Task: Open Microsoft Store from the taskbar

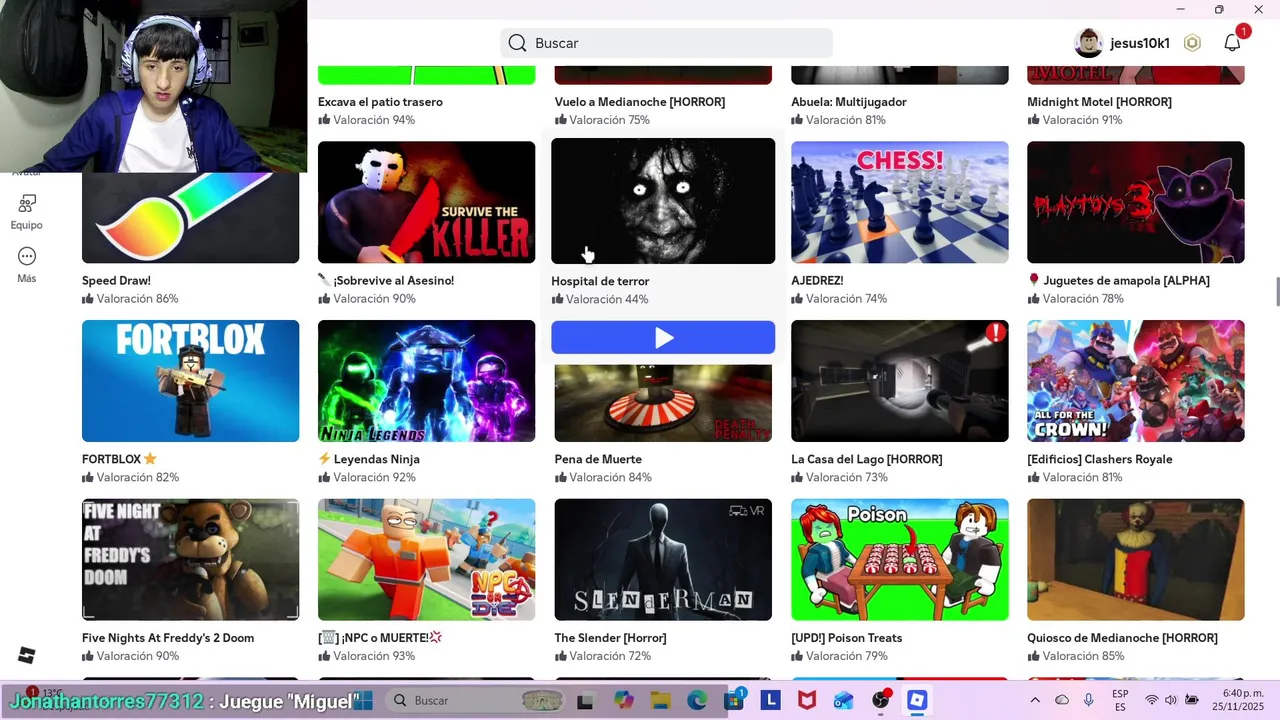Action: click(x=734, y=700)
